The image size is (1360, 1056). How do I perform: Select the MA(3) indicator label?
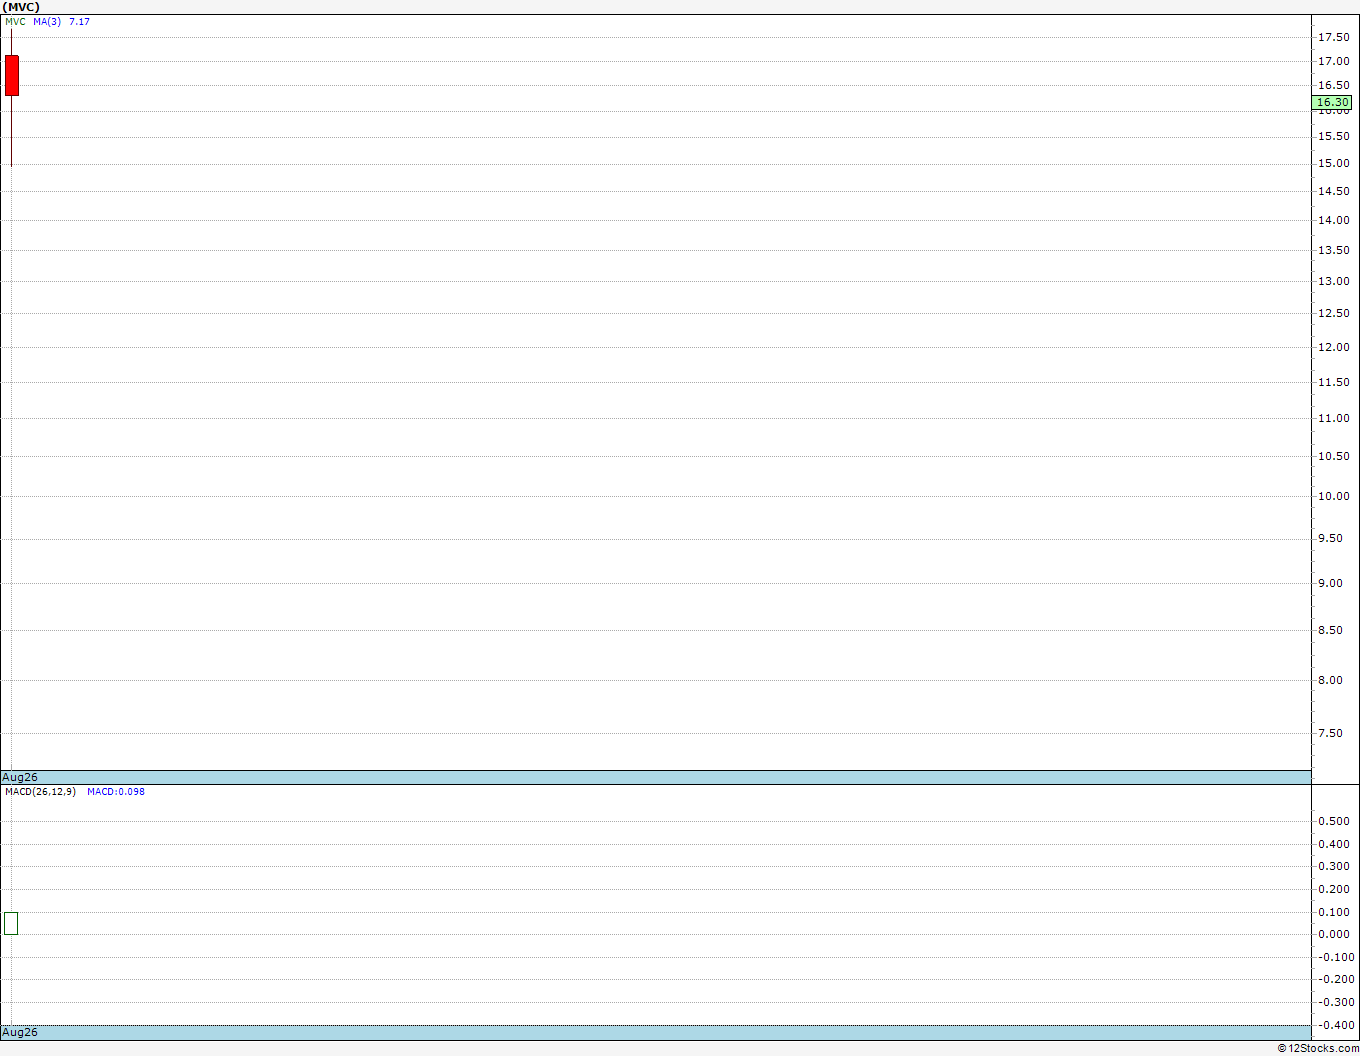(47, 22)
